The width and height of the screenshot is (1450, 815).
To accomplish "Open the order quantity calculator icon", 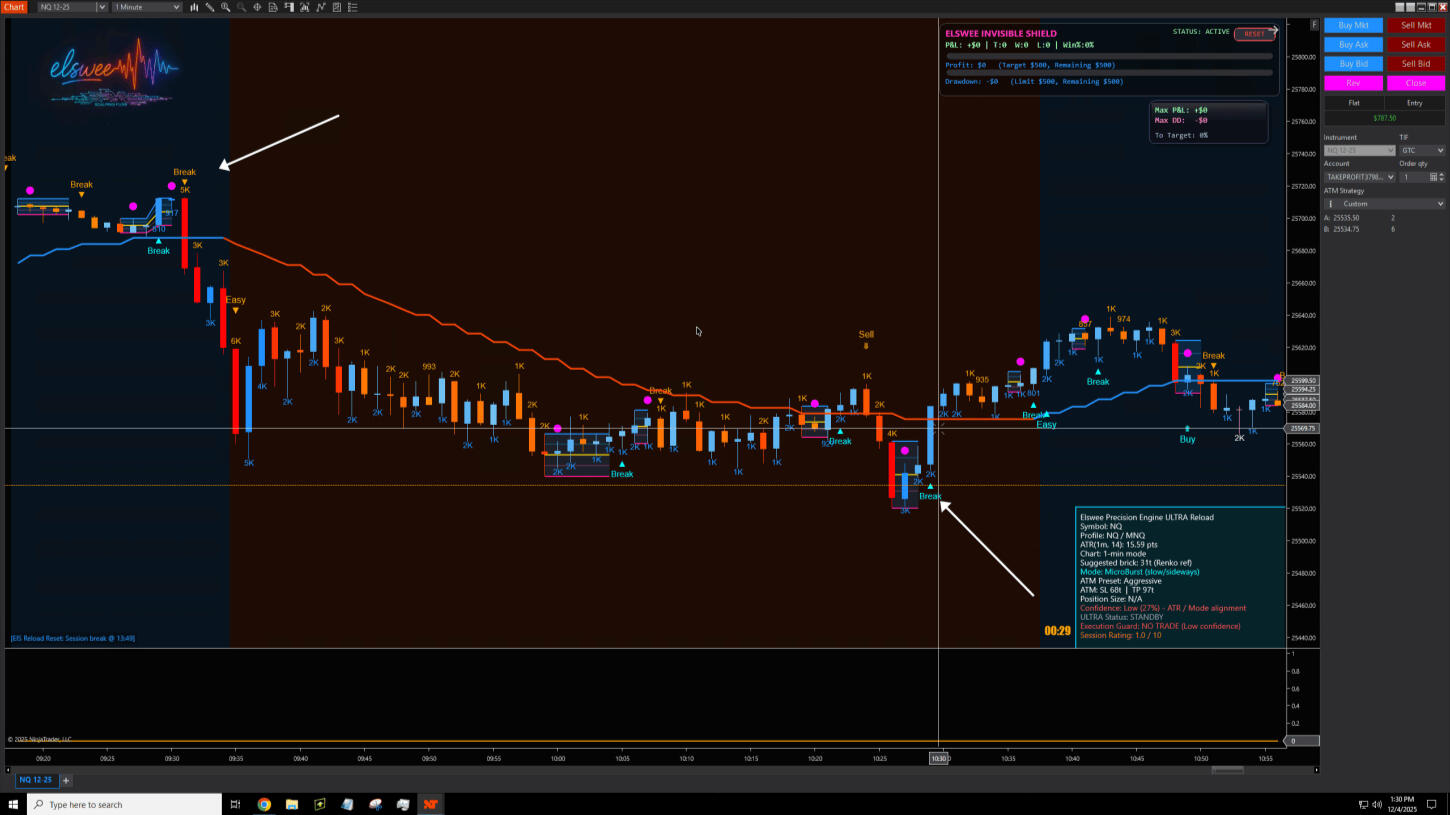I will (x=1432, y=177).
